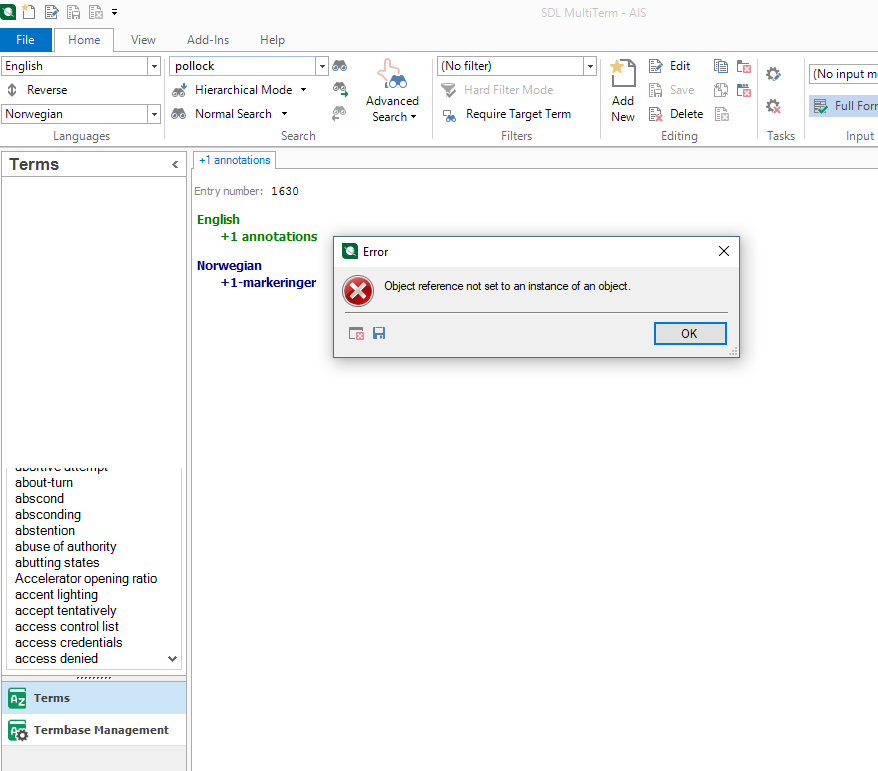The image size is (878, 771).
Task: Toggle Require Target Term filter
Action: [x=450, y=115]
